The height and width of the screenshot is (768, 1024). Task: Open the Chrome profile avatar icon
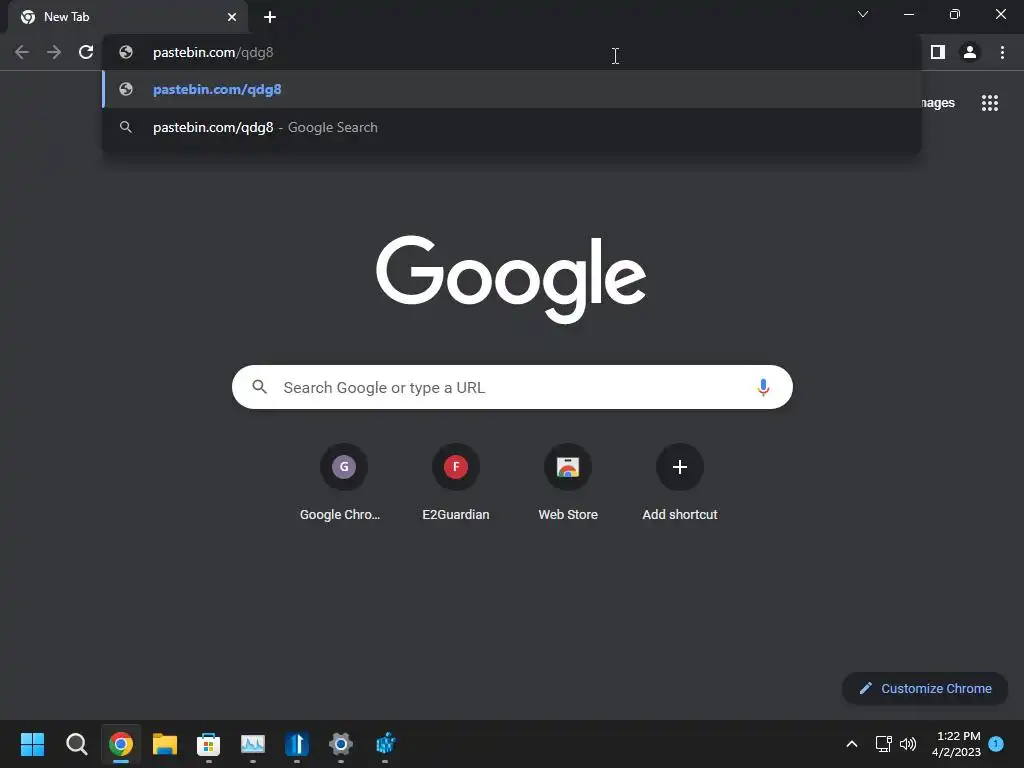click(x=970, y=52)
